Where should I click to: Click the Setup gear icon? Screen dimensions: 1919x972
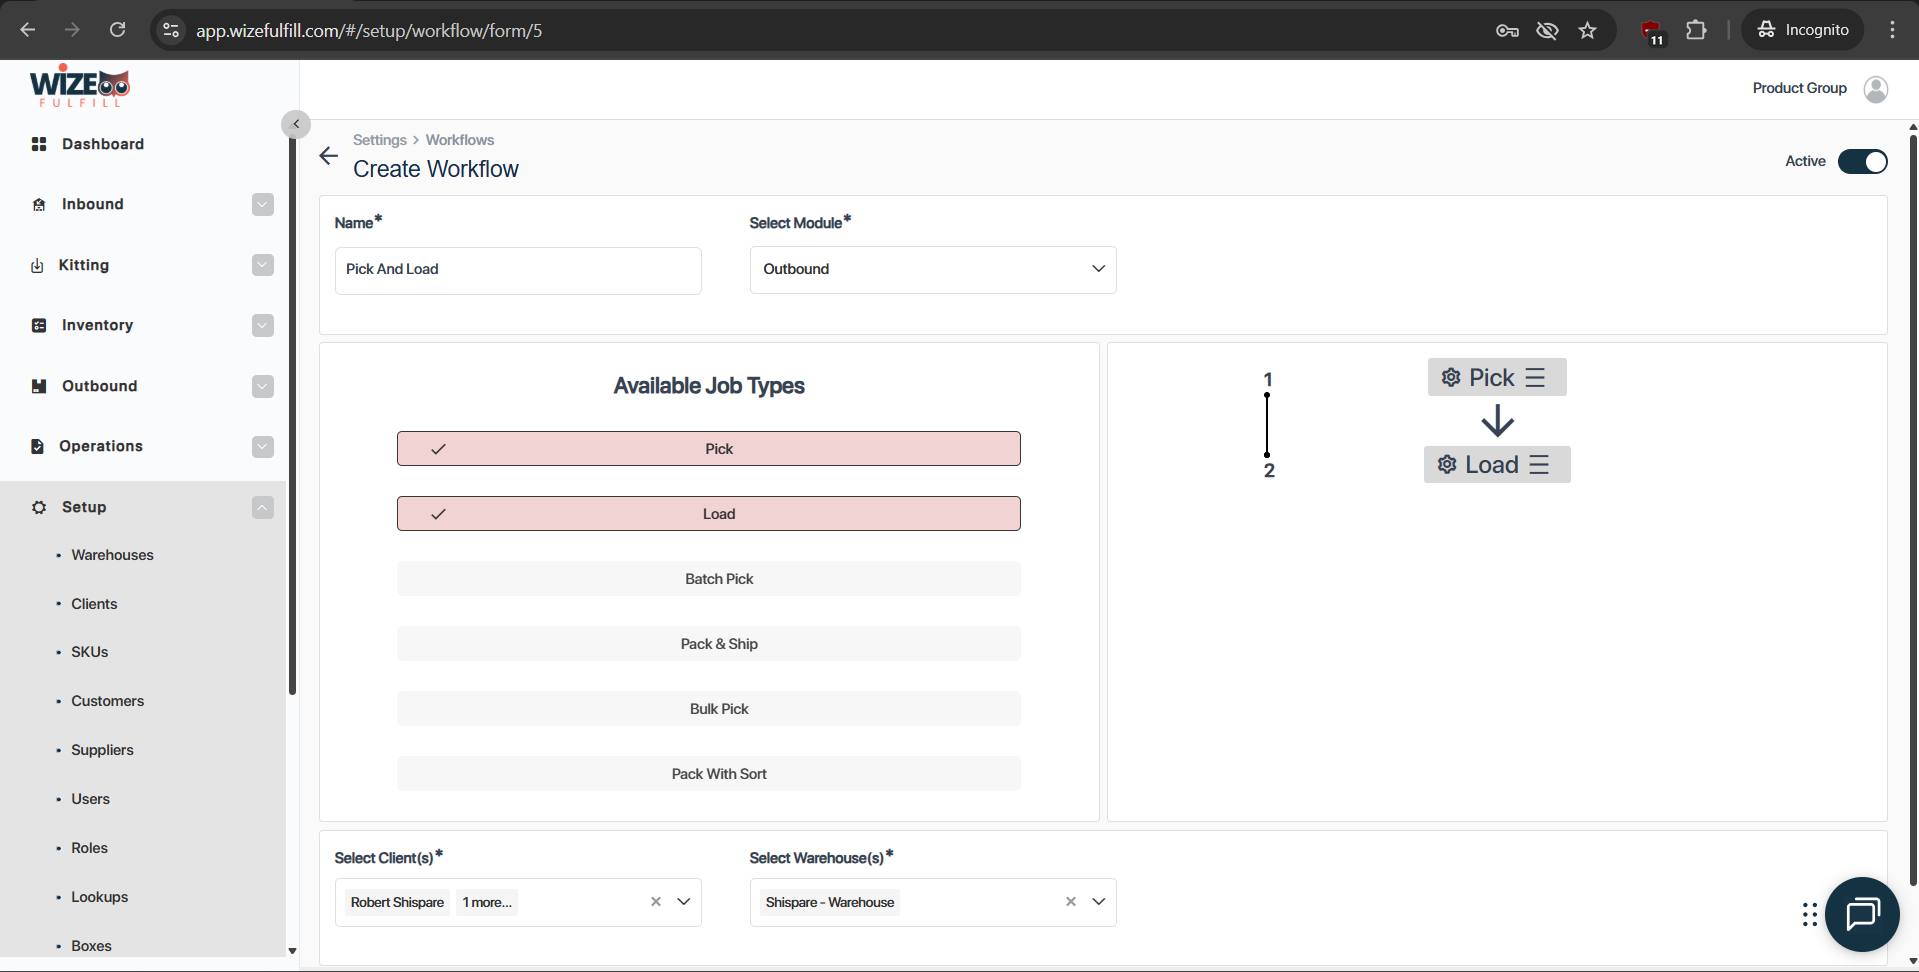(39, 507)
